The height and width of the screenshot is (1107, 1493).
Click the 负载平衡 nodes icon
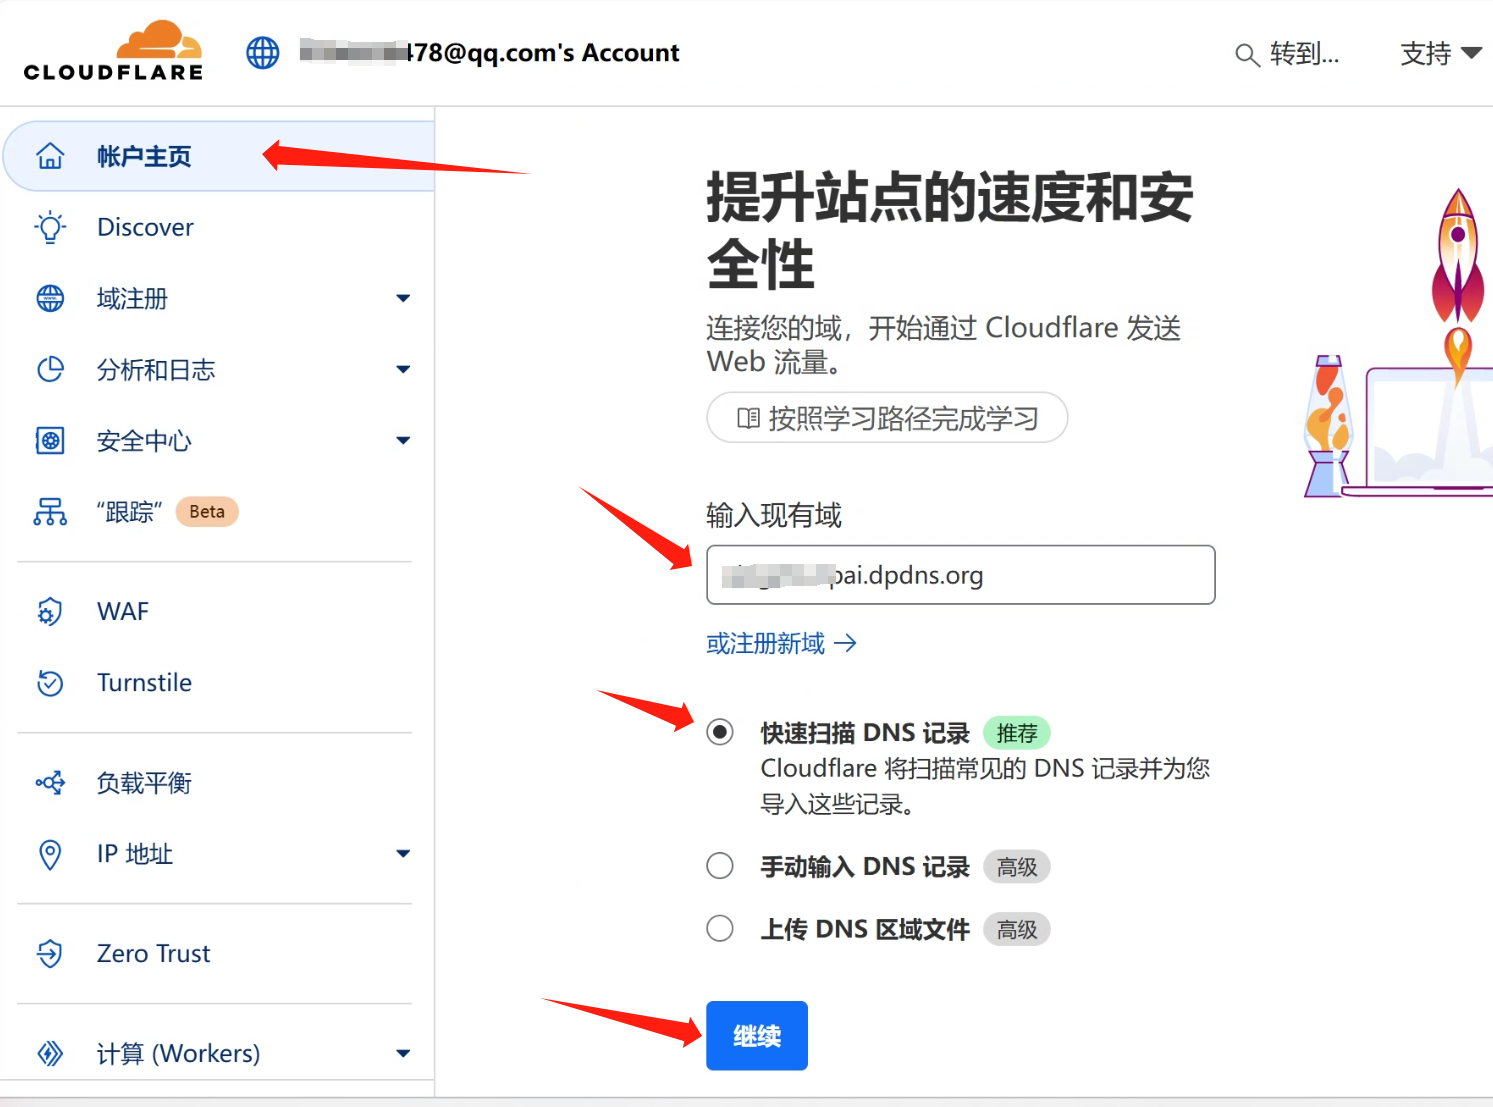pyautogui.click(x=50, y=782)
